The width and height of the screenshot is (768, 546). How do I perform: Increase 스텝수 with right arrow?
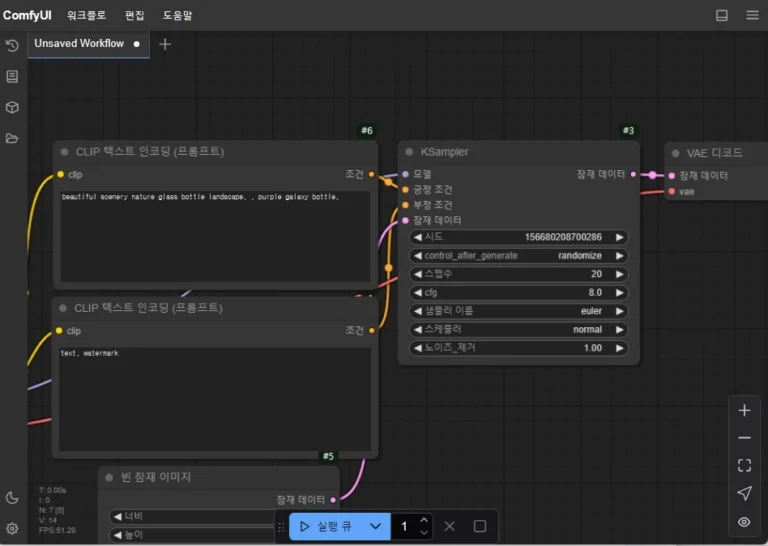(620, 274)
